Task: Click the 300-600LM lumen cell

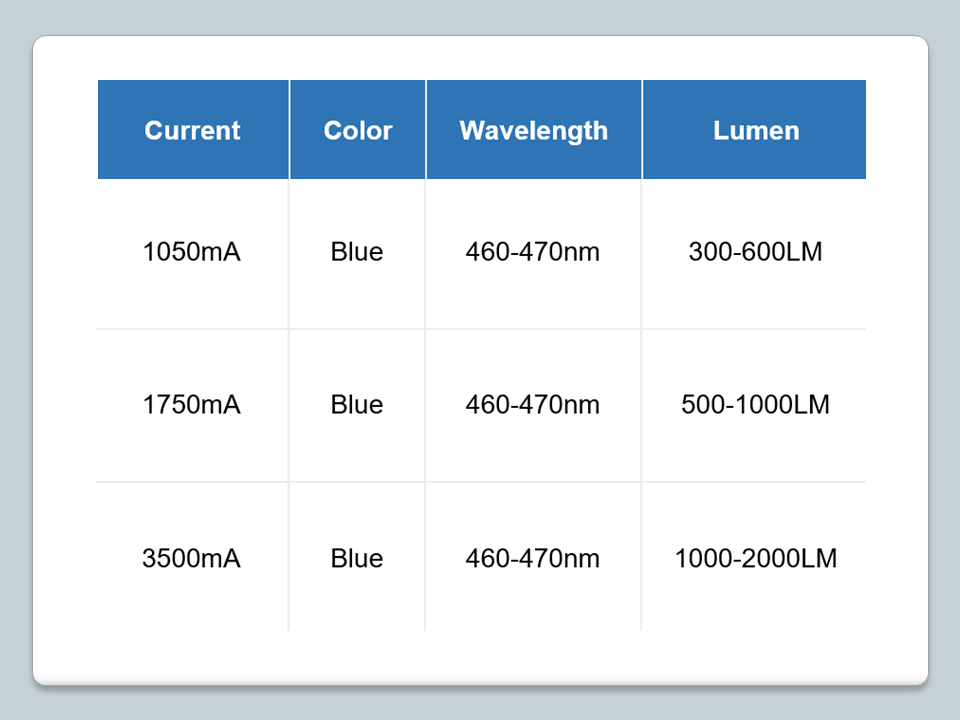Action: pyautogui.click(x=756, y=252)
